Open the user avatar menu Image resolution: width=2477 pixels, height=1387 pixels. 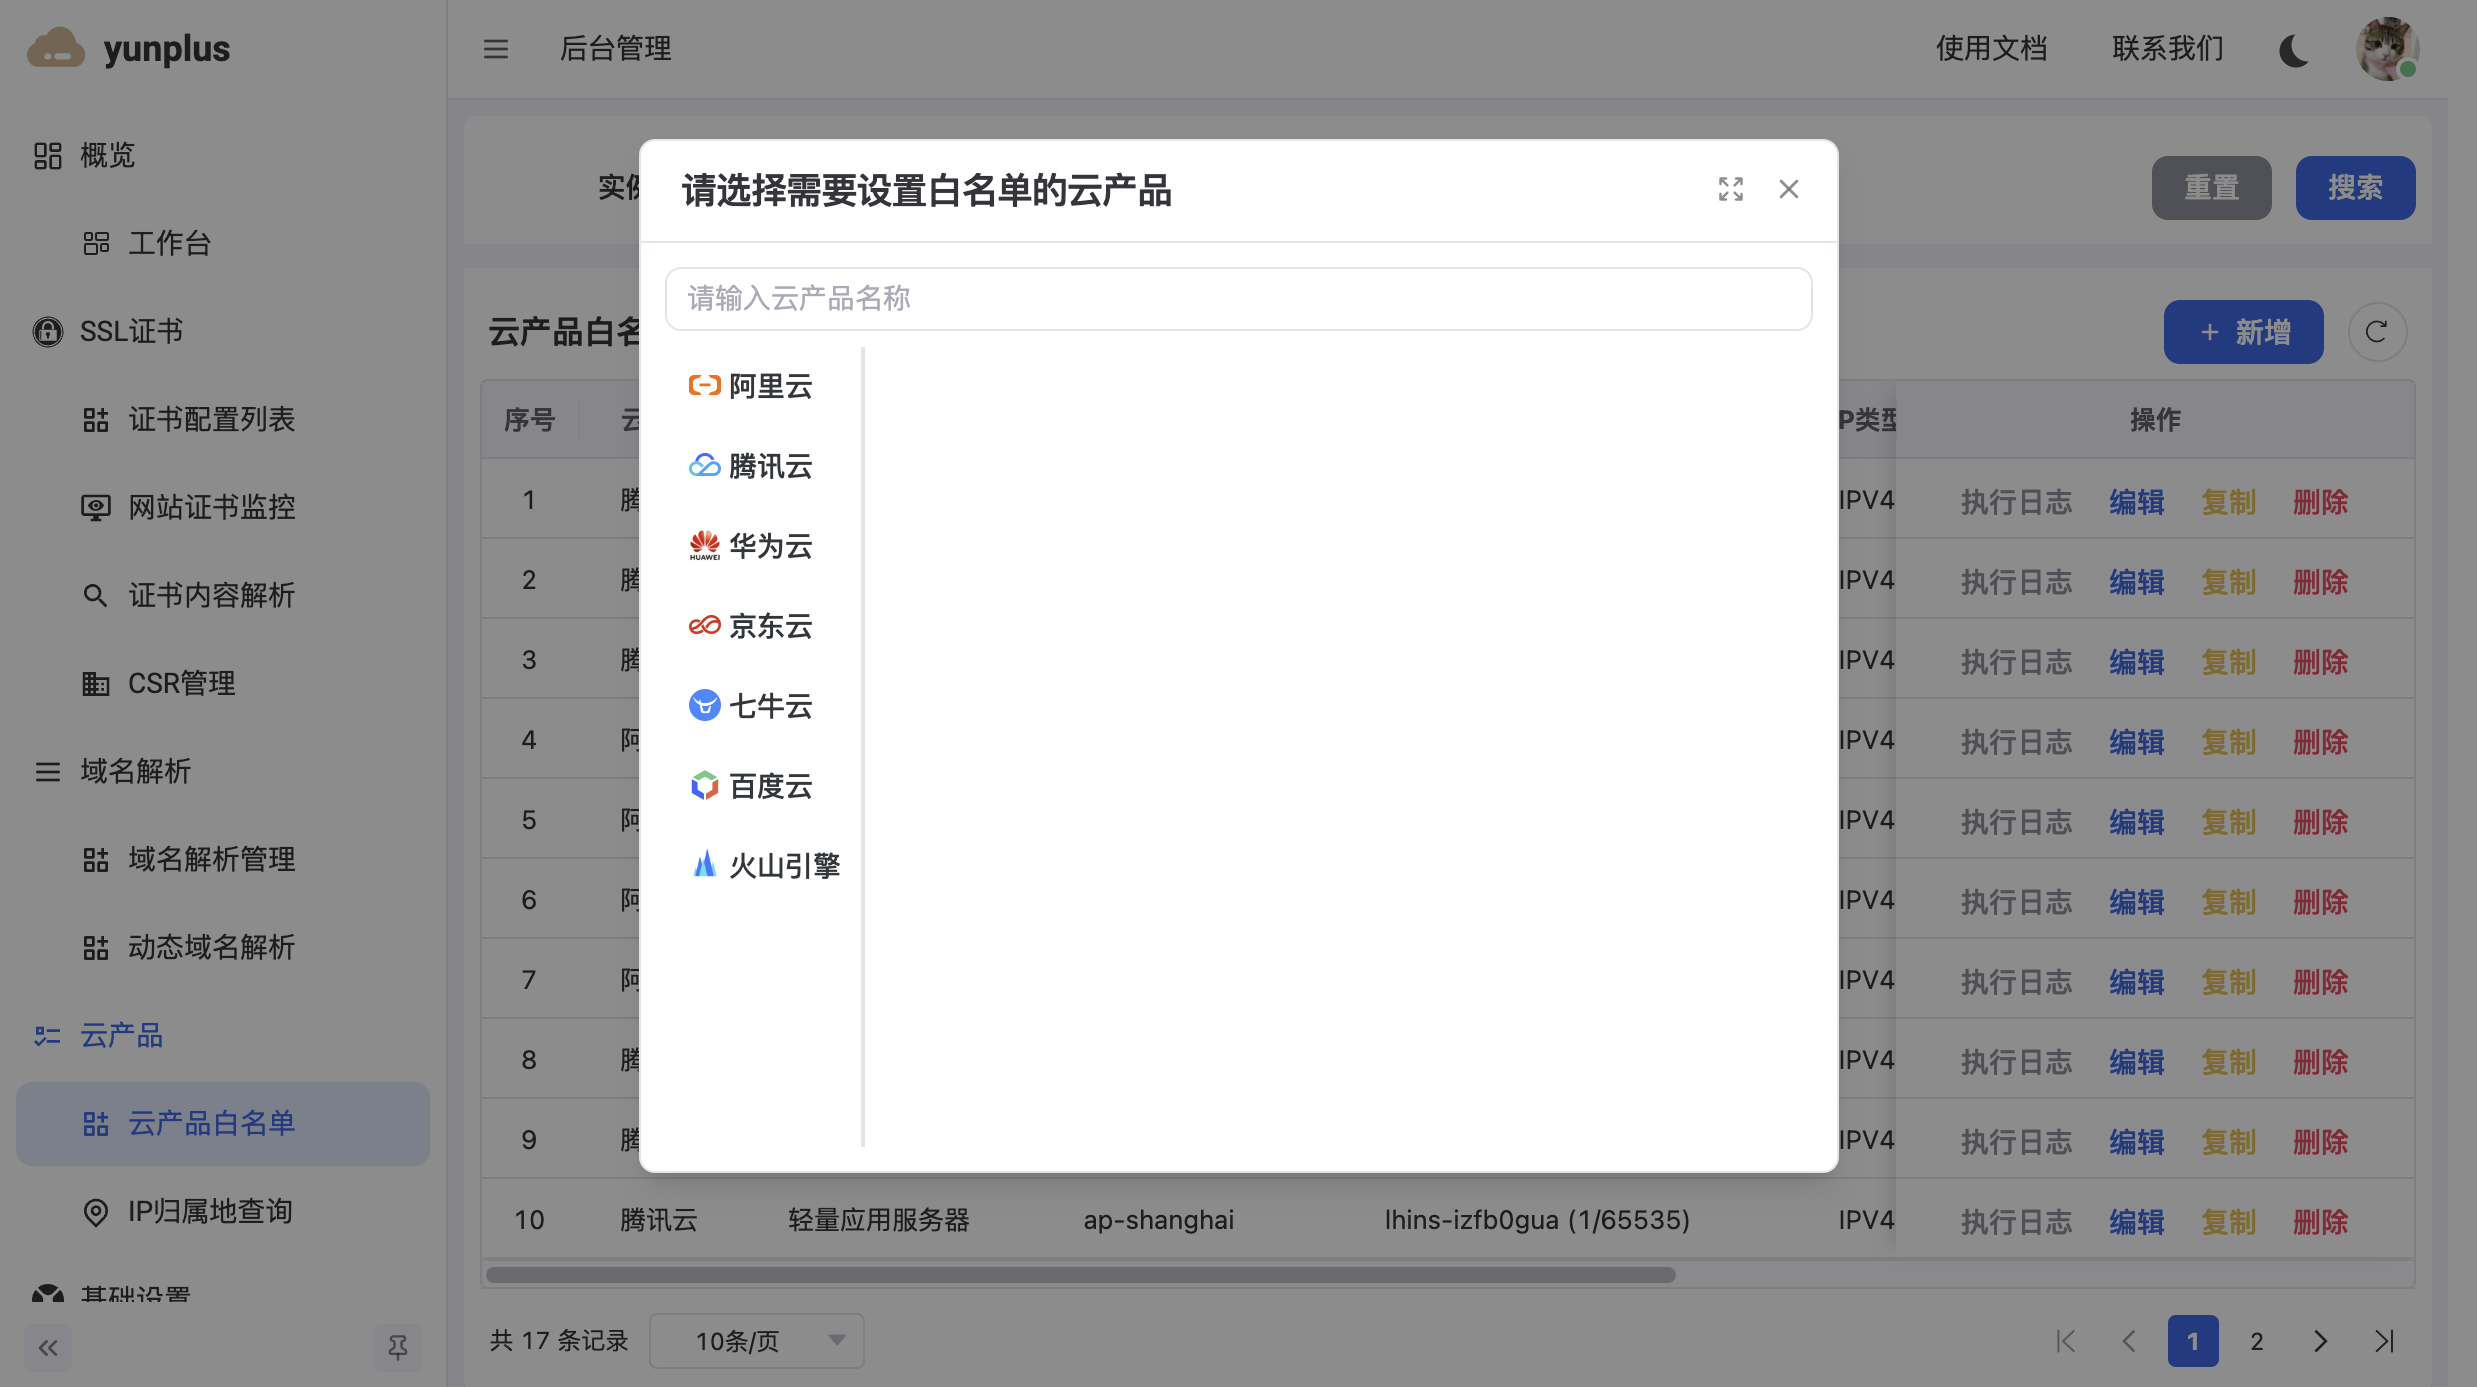pos(2387,49)
